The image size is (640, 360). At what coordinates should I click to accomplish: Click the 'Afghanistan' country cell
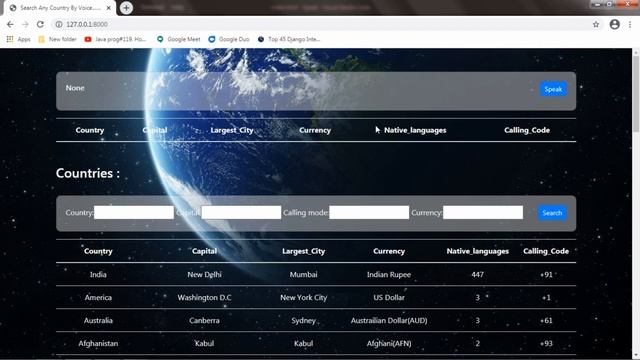click(x=98, y=343)
